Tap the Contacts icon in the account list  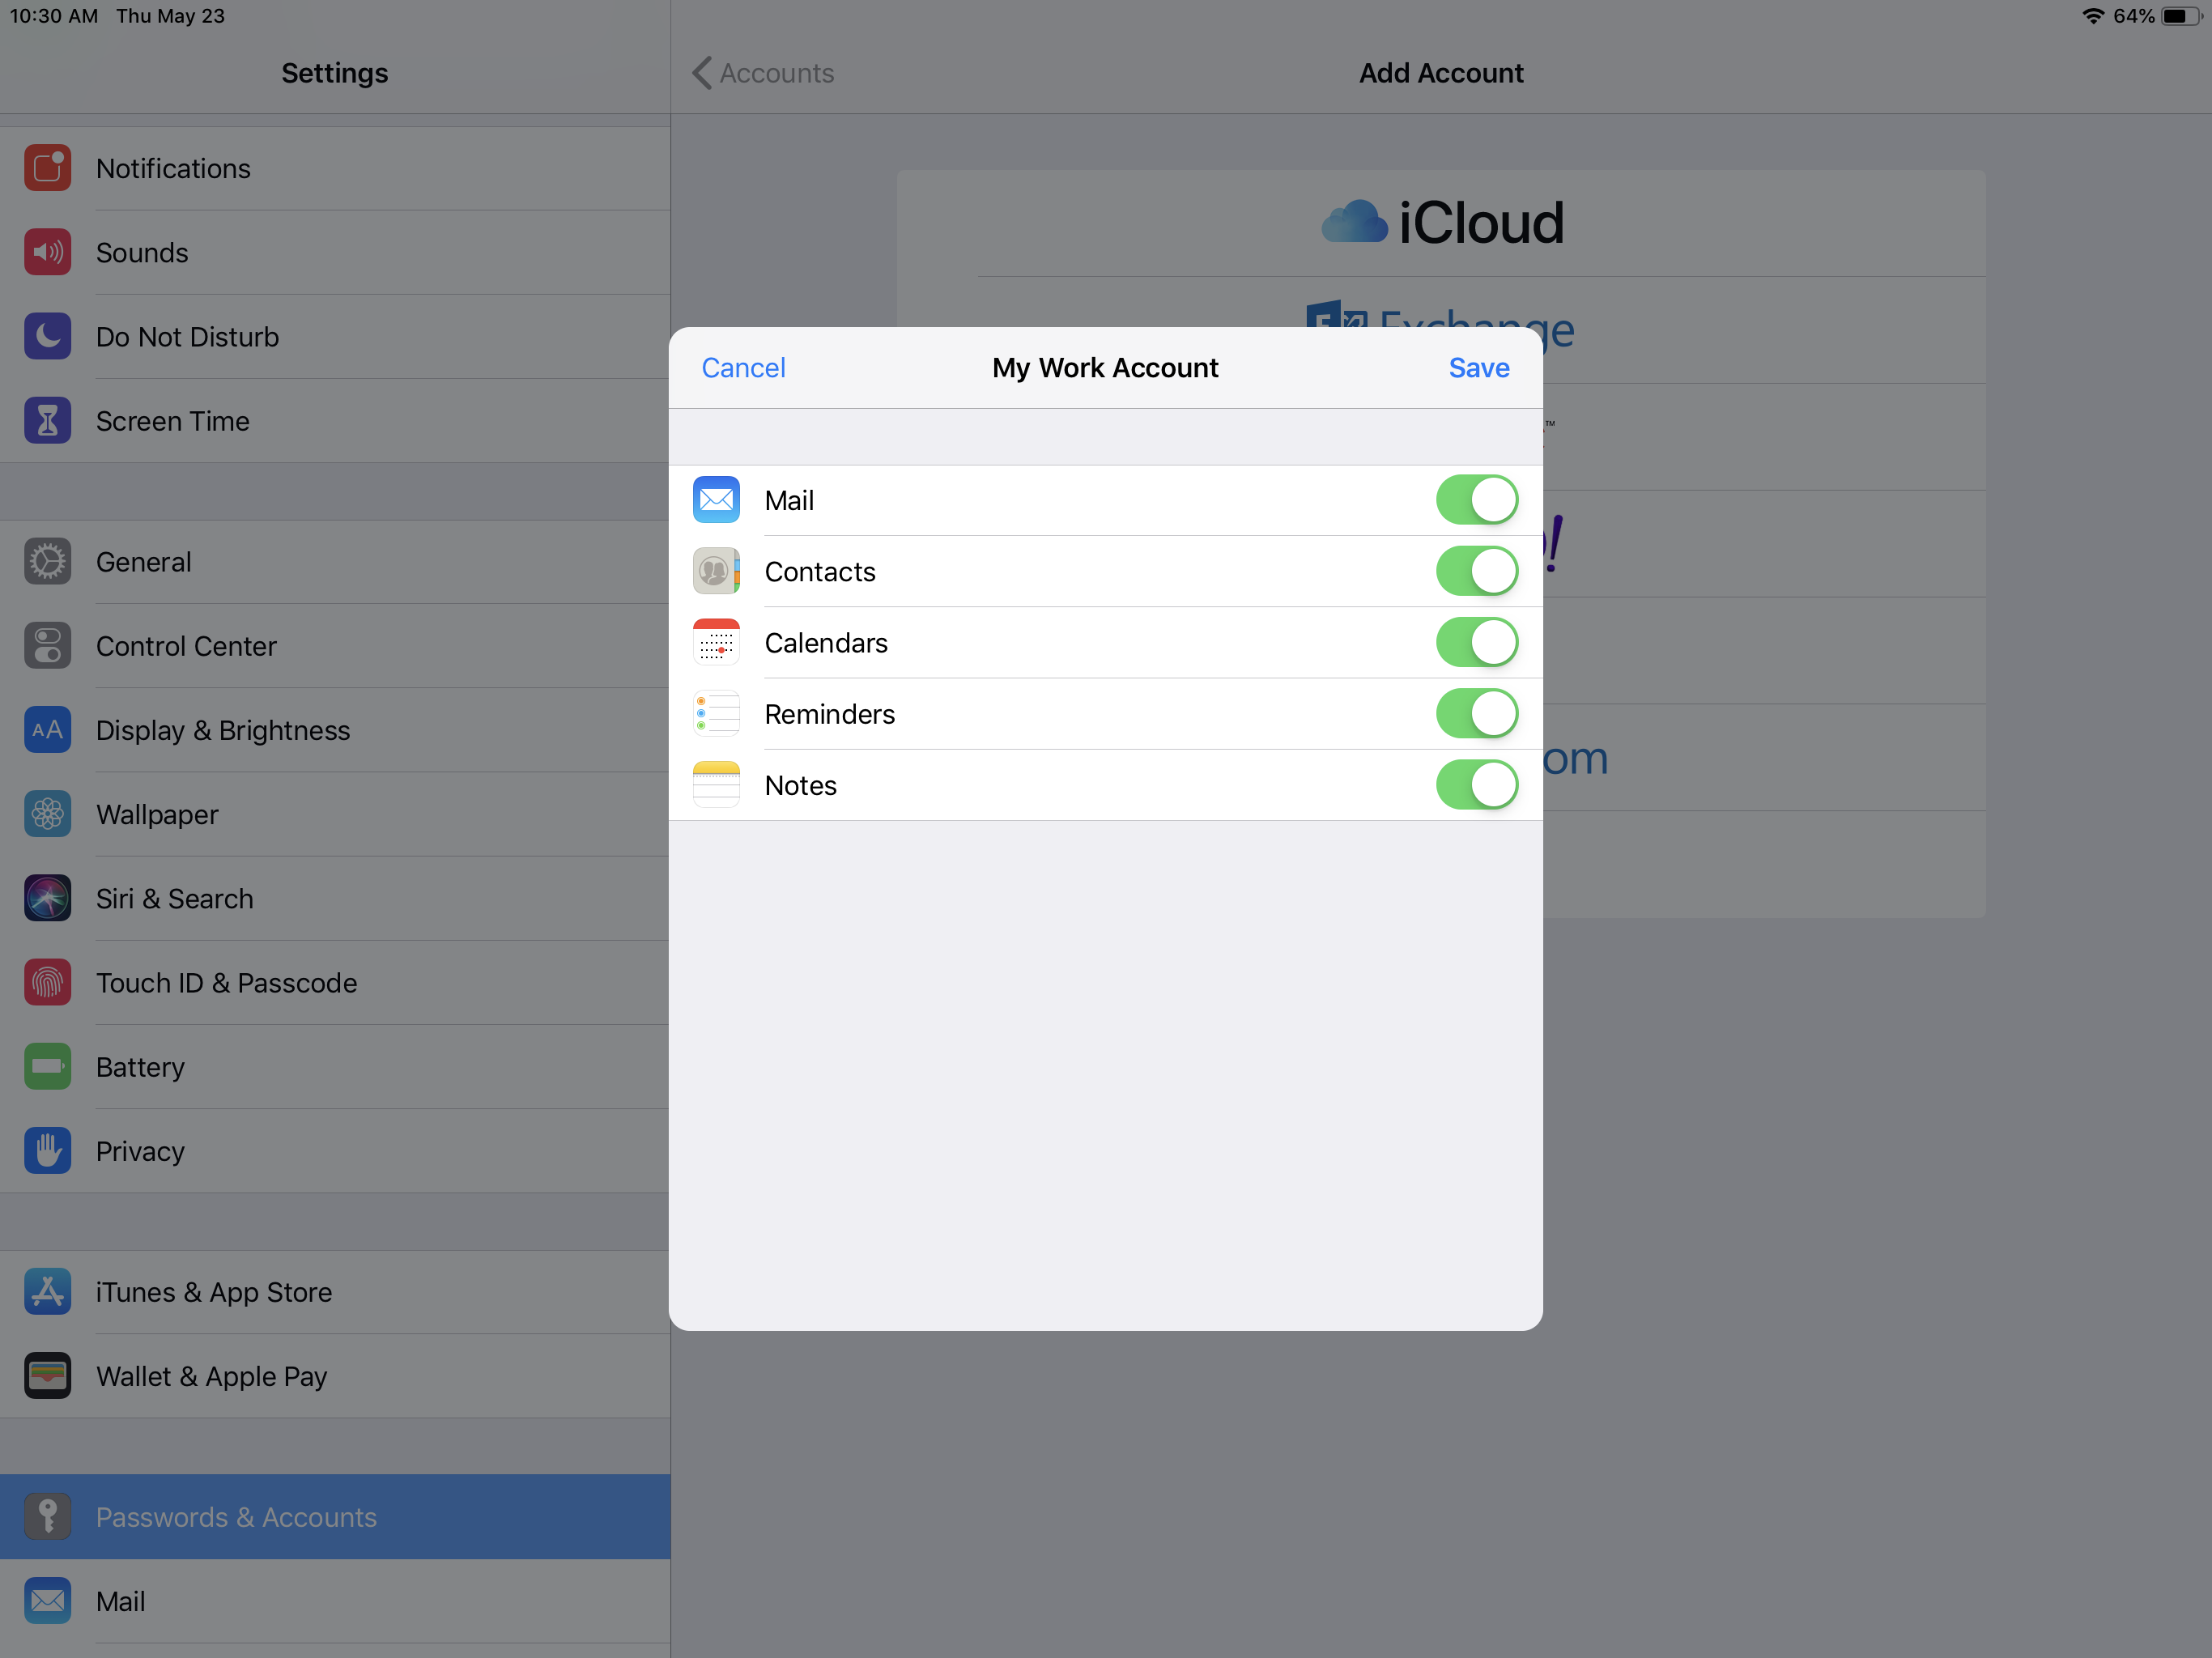(x=716, y=571)
